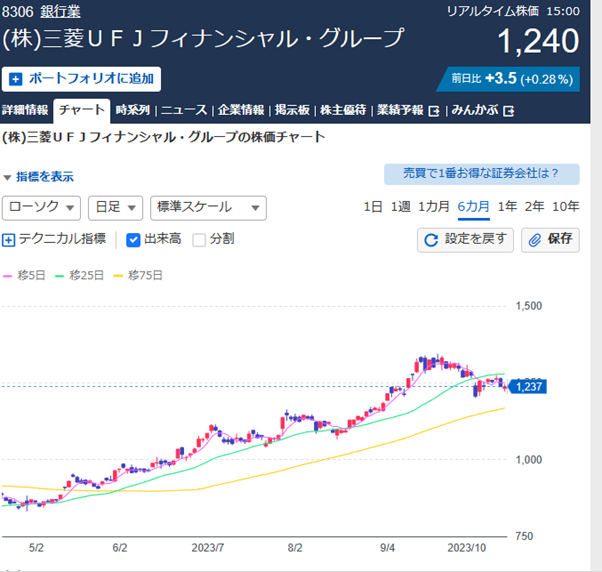Enable the 分割 checkbox
Screen dimensions: 602x572
tap(199, 240)
